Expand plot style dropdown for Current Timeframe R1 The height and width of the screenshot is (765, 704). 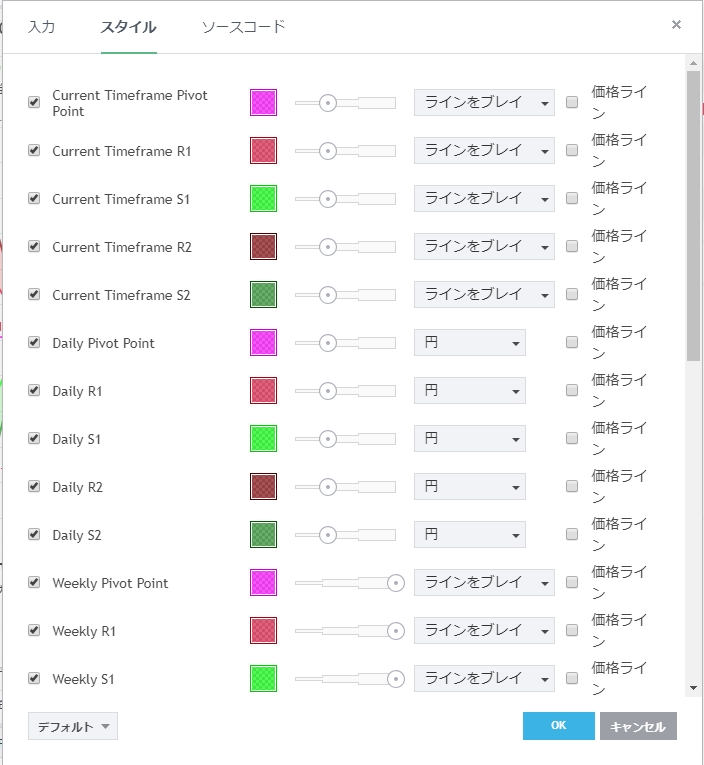pyautogui.click(x=484, y=151)
